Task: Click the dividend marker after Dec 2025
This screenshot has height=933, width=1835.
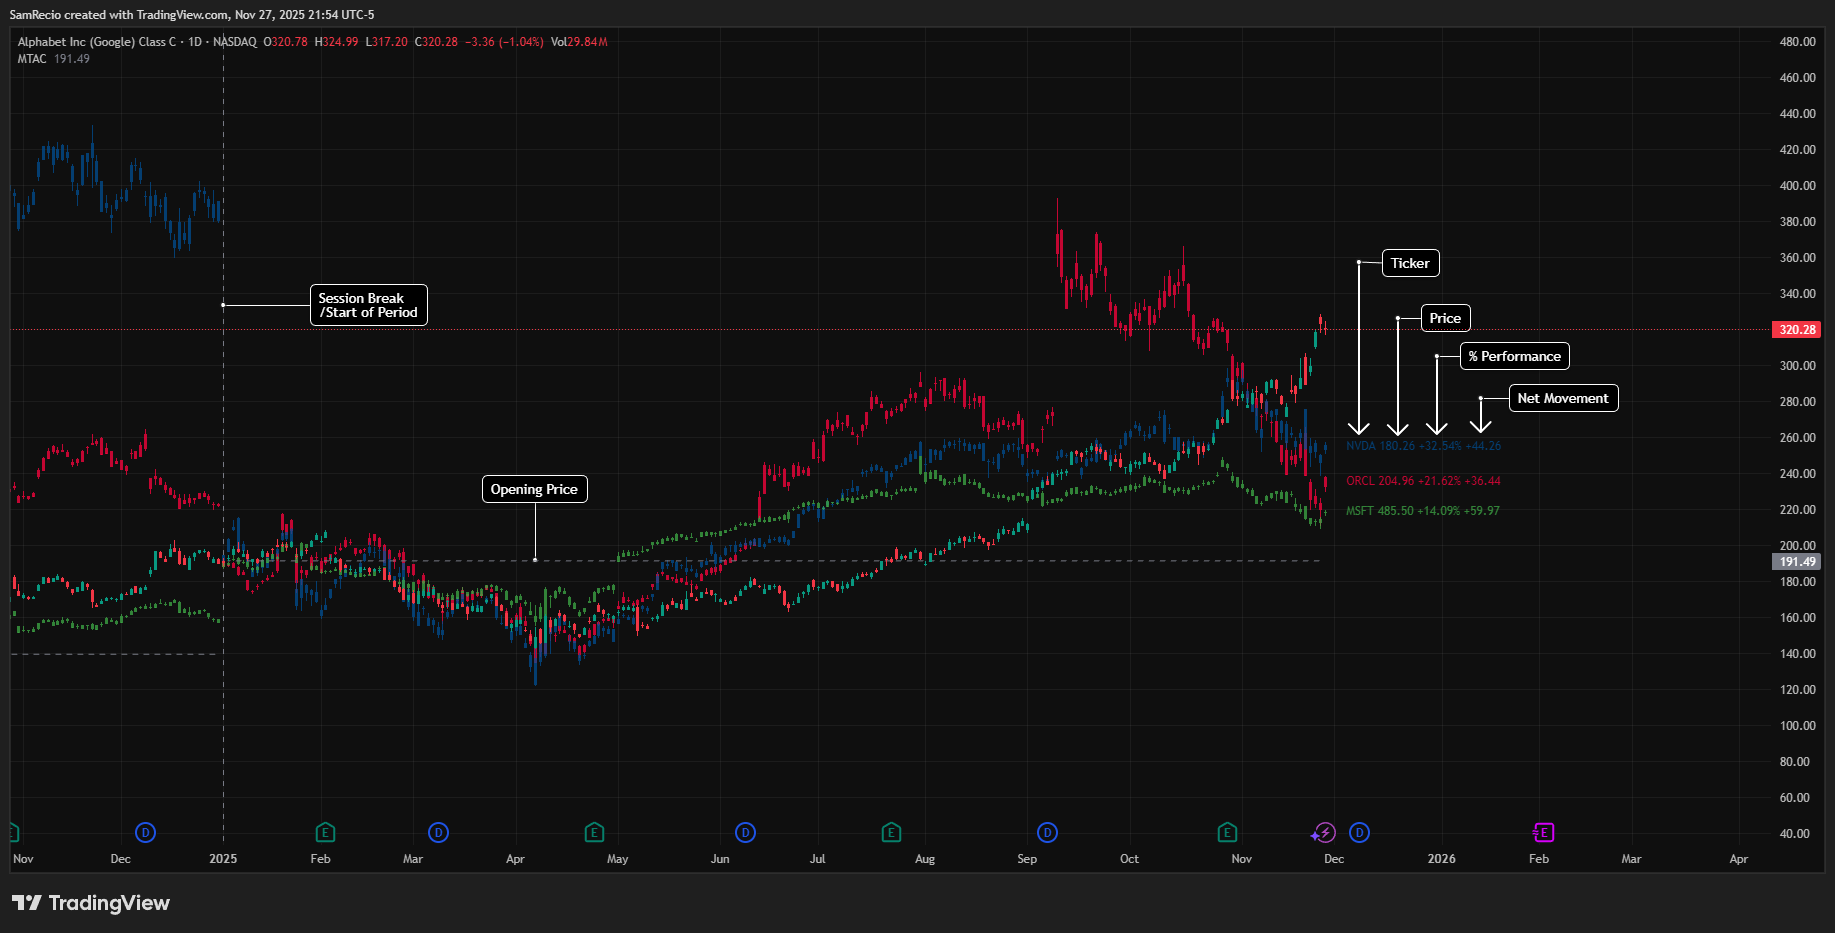Action: pyautogui.click(x=1359, y=832)
